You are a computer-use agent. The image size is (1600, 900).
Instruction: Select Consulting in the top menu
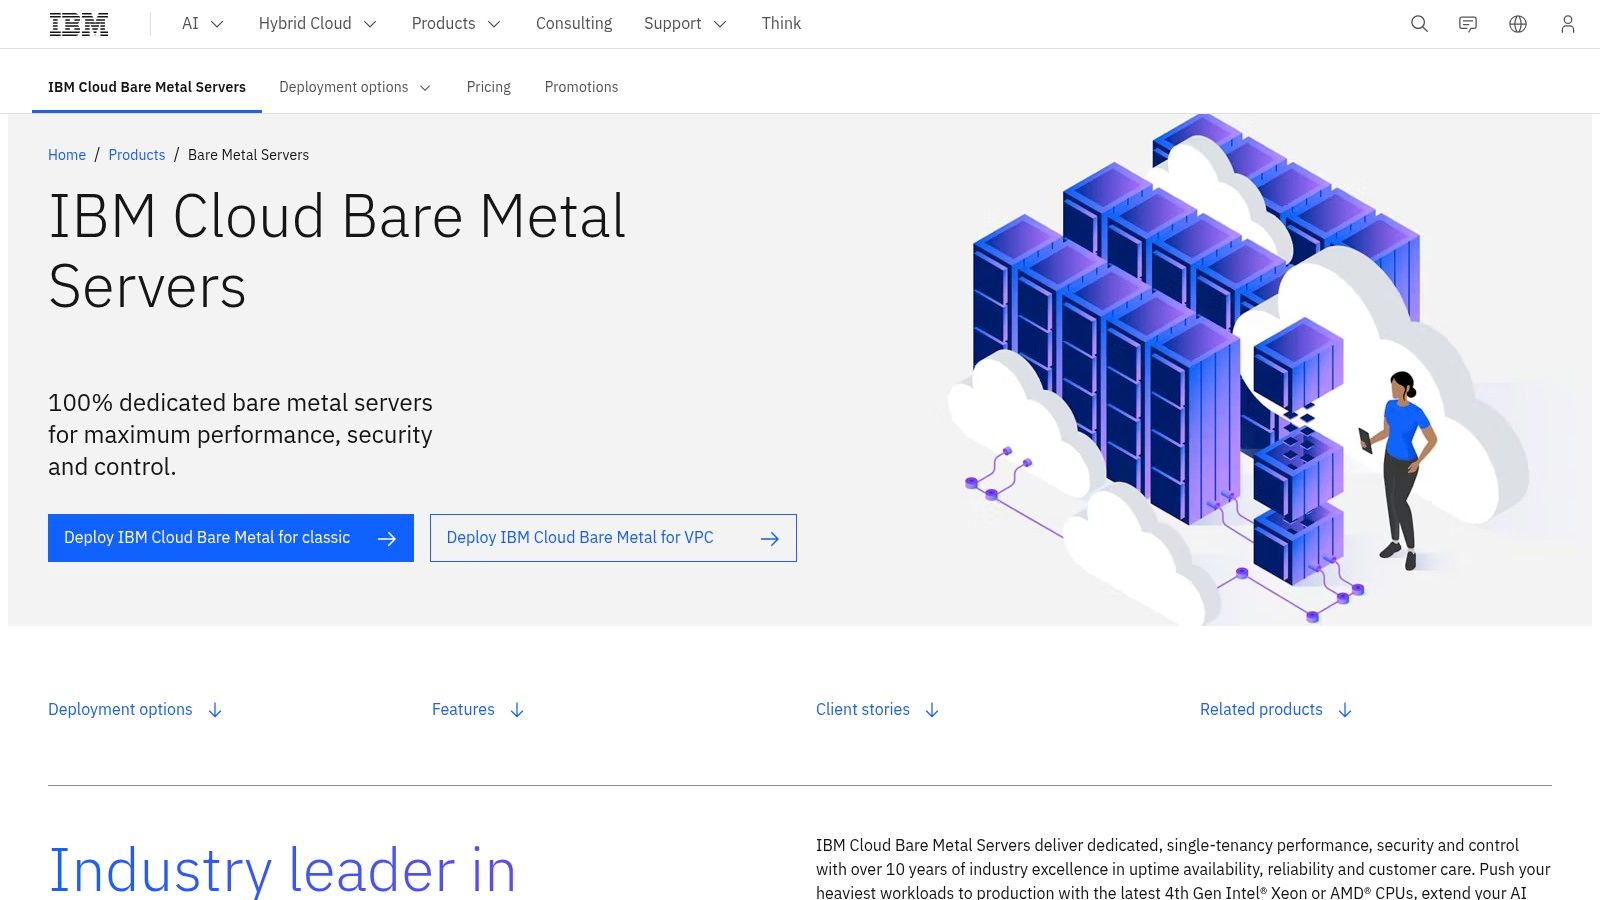[x=573, y=24]
